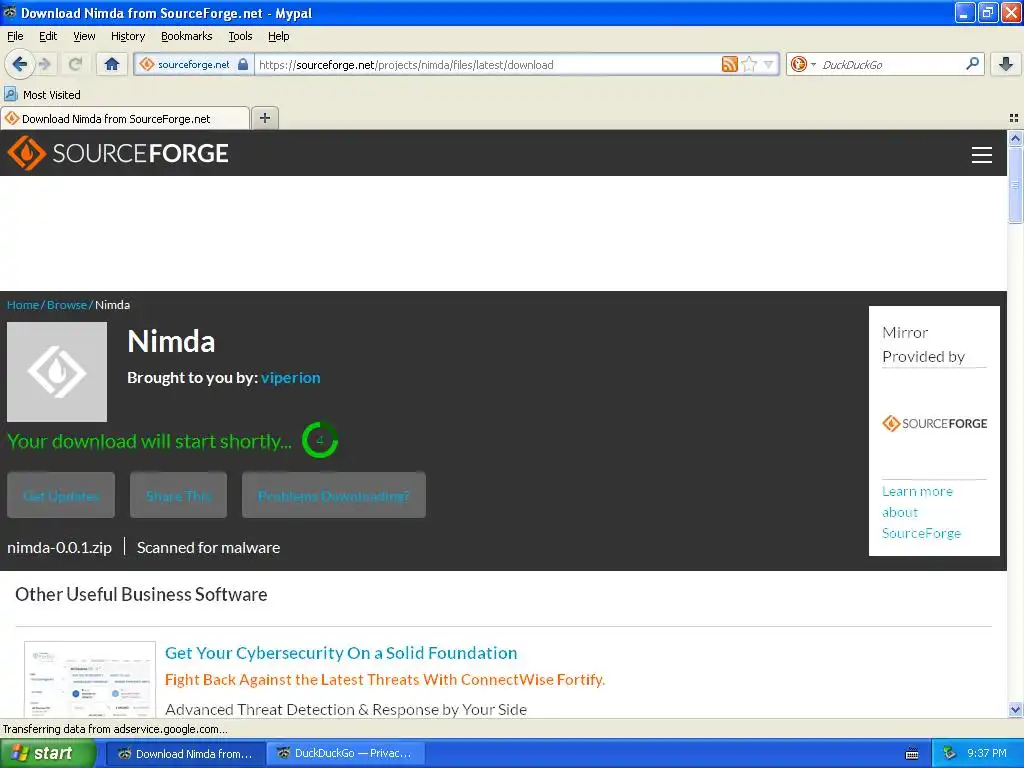
Task: Open the DuckDuckGo search engine dropdown
Action: (x=803, y=64)
